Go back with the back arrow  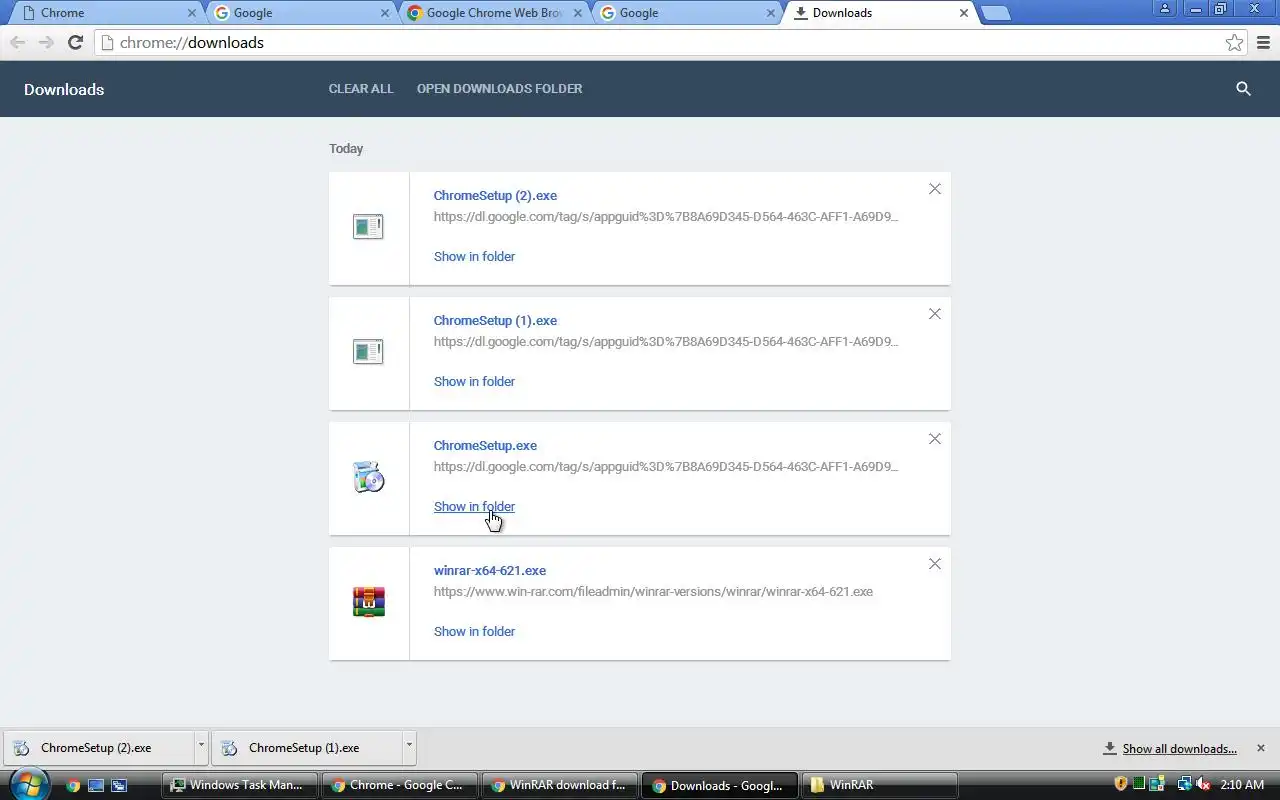17,42
